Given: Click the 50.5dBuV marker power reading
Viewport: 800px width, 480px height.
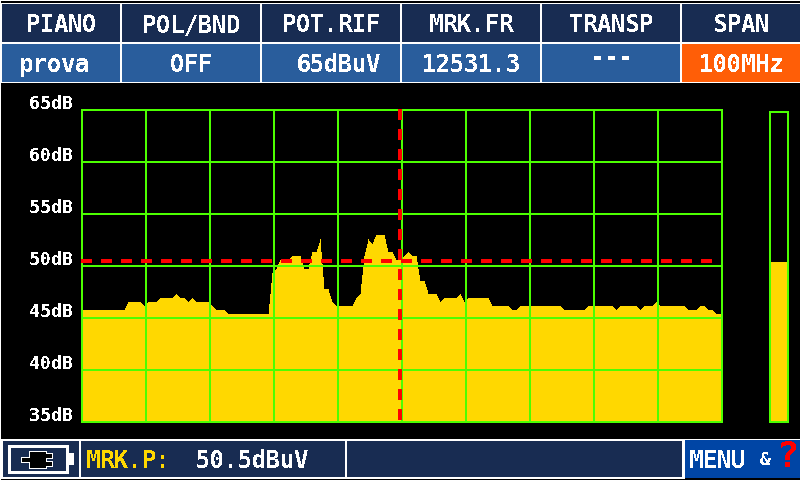Looking at the screenshot, I should (x=252, y=460).
